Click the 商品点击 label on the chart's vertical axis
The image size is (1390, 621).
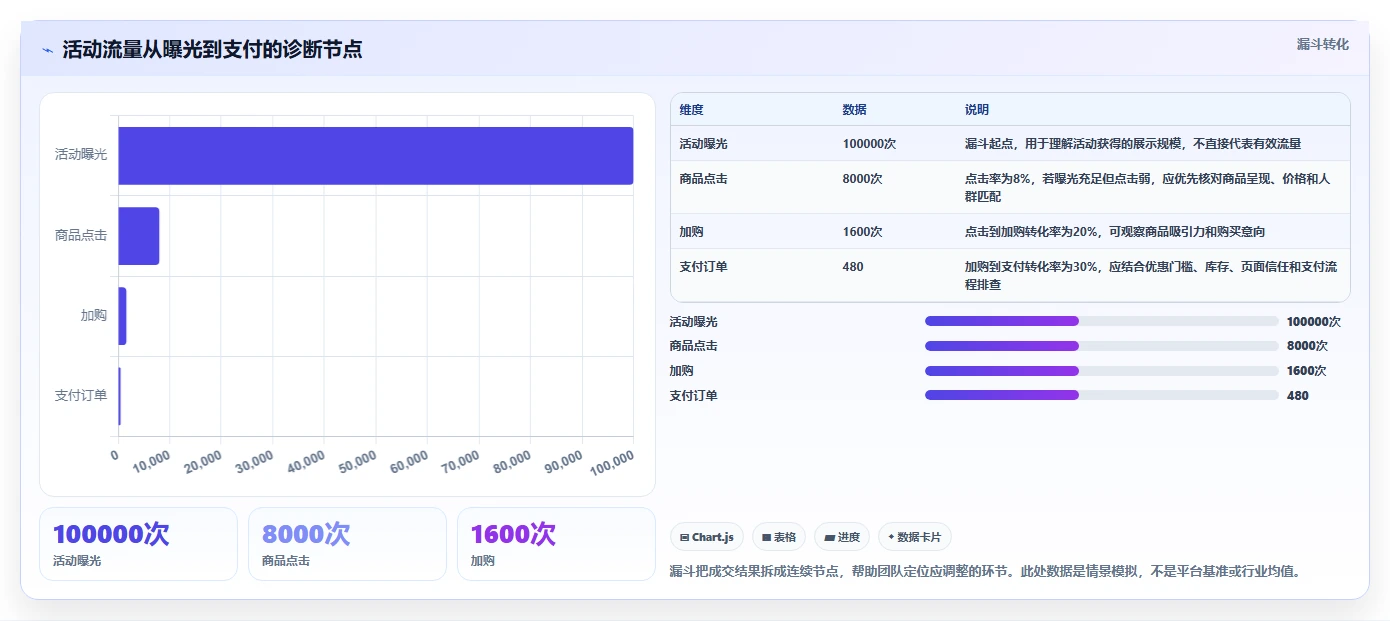81,235
